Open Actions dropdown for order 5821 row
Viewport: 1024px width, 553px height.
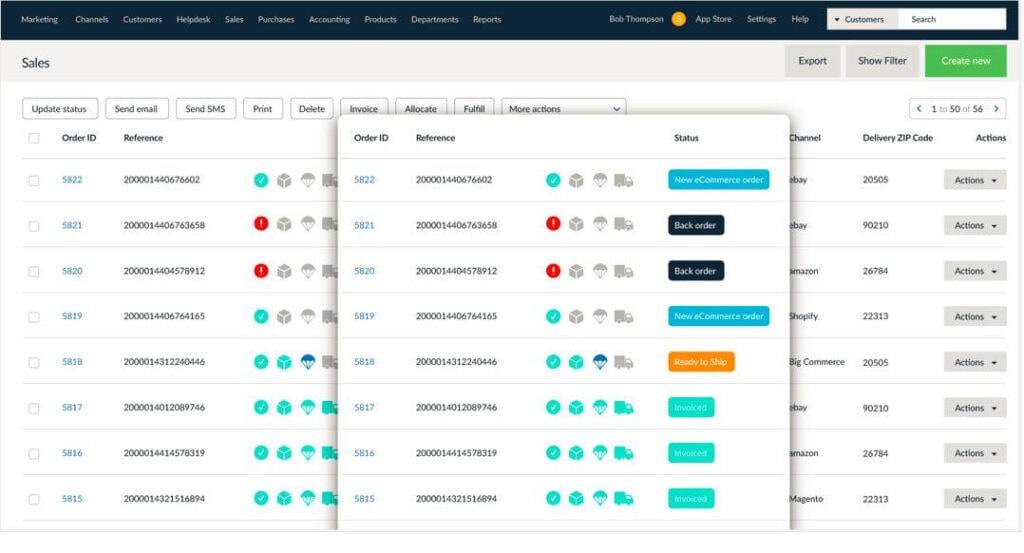974,225
